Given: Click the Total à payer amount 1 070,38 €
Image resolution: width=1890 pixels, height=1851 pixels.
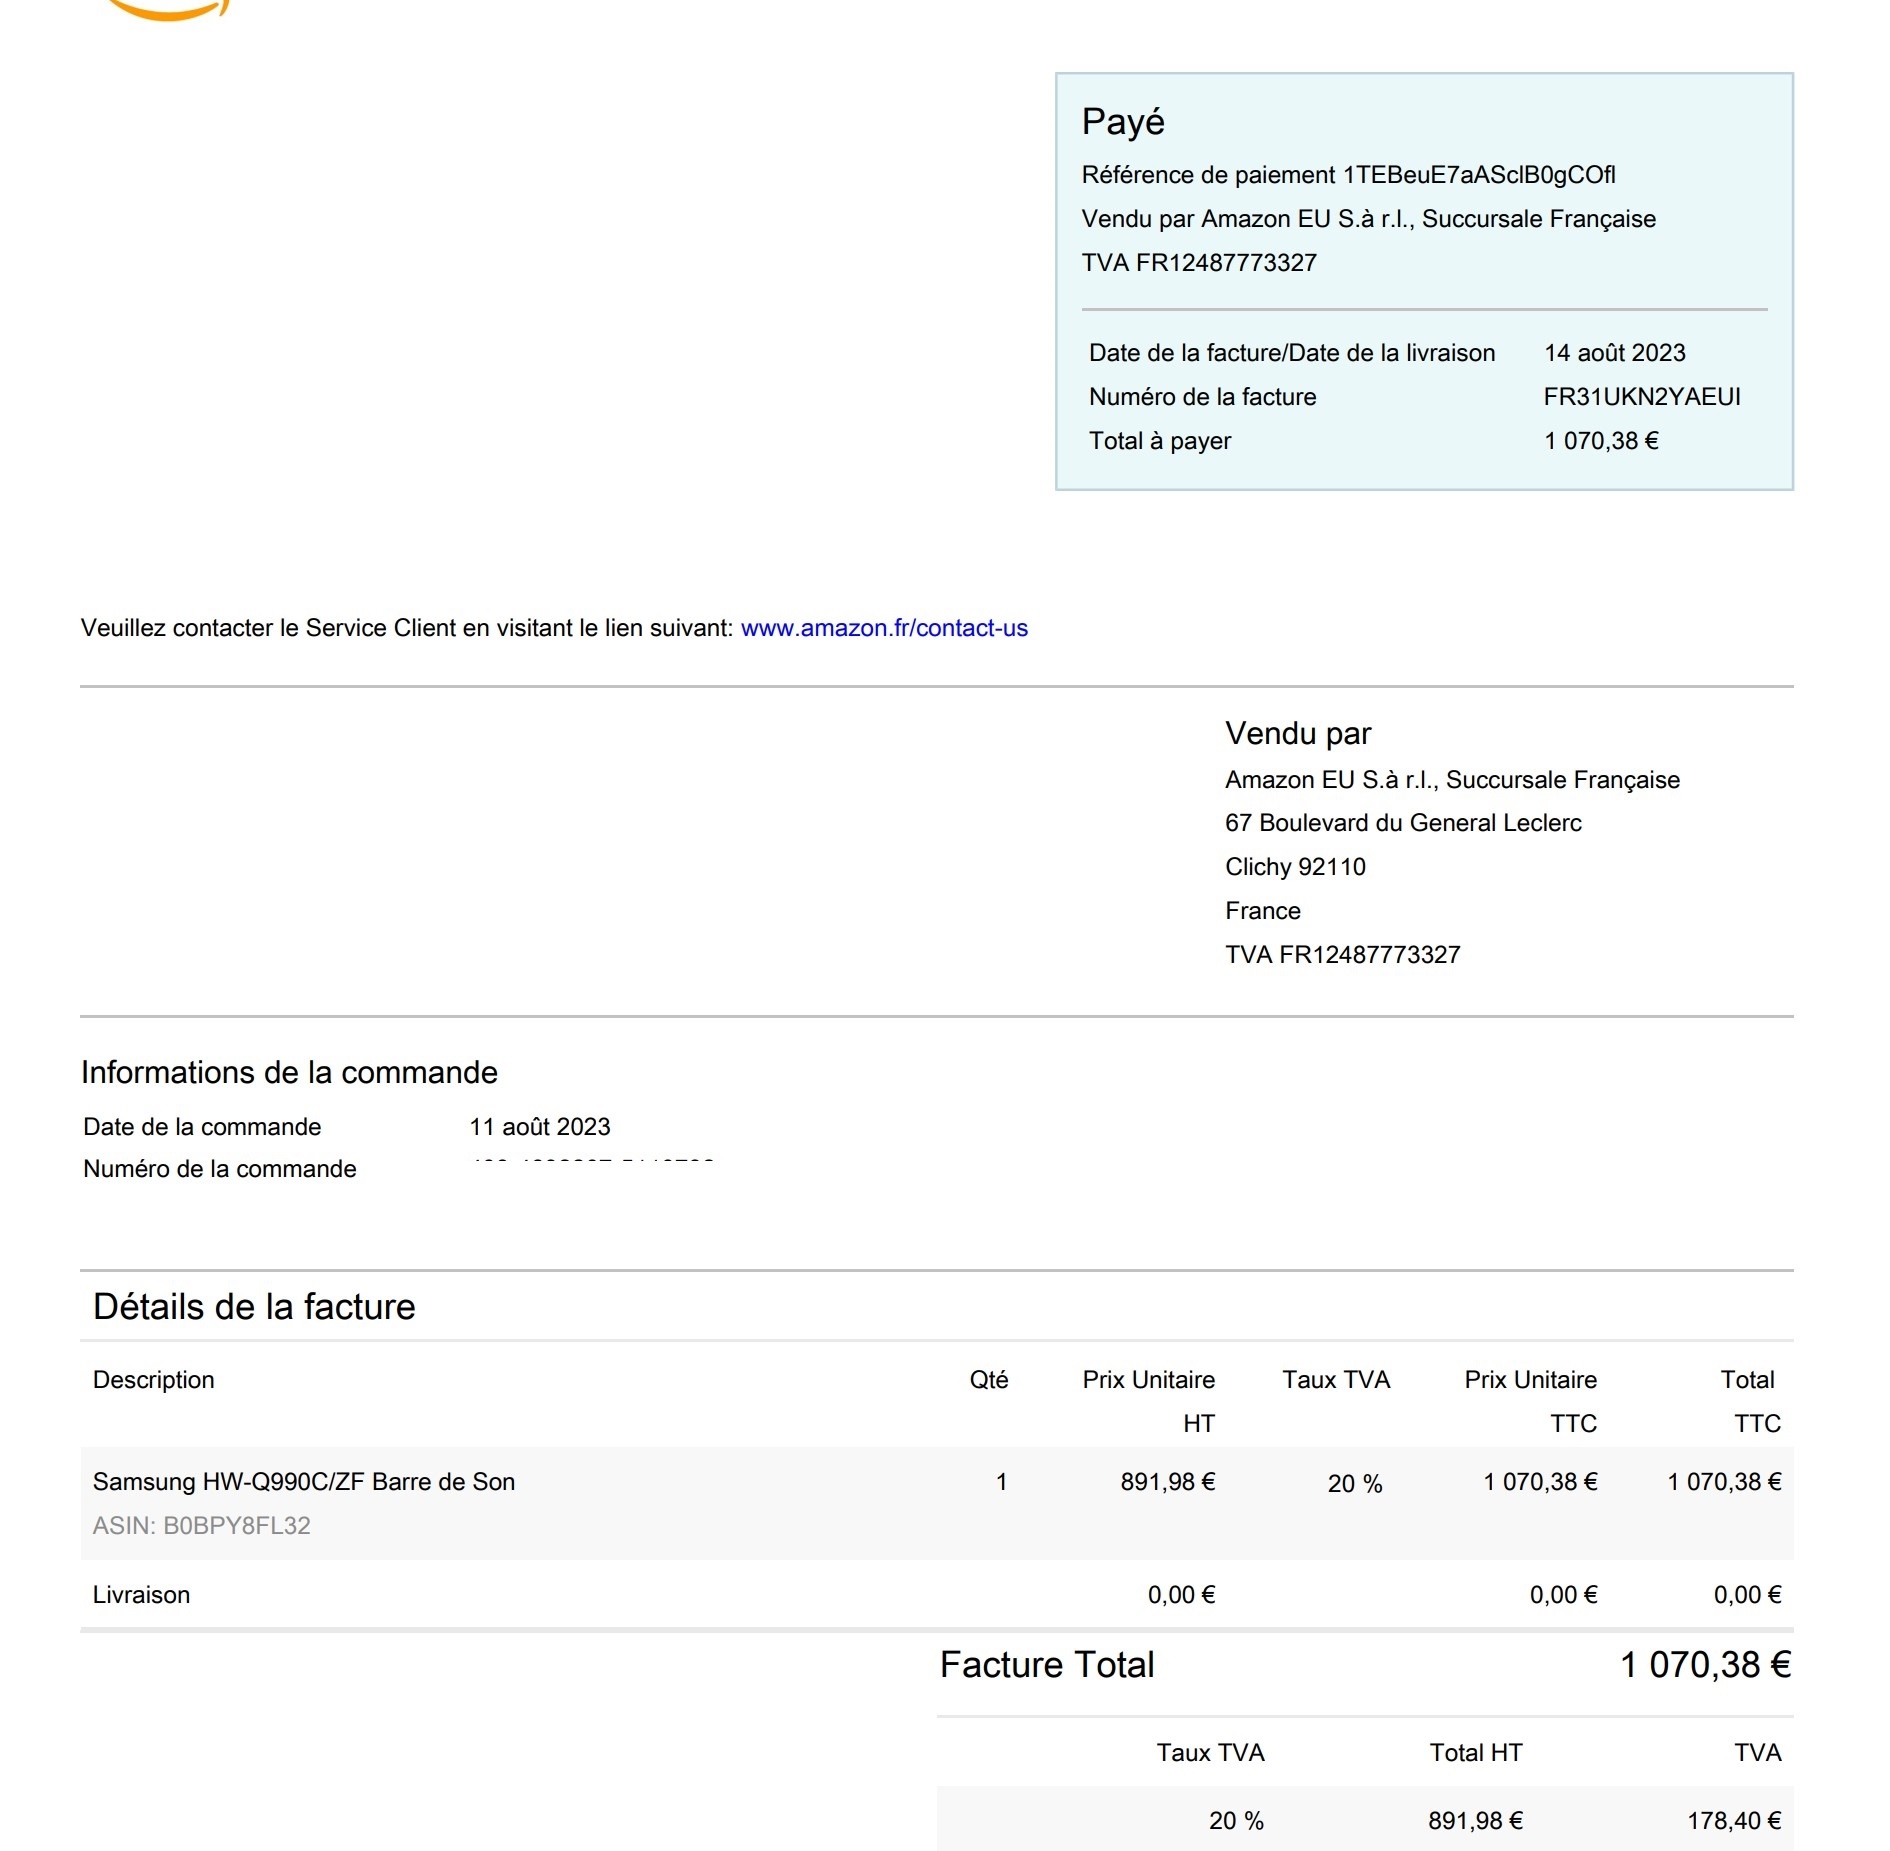Looking at the screenshot, I should pyautogui.click(x=1601, y=441).
